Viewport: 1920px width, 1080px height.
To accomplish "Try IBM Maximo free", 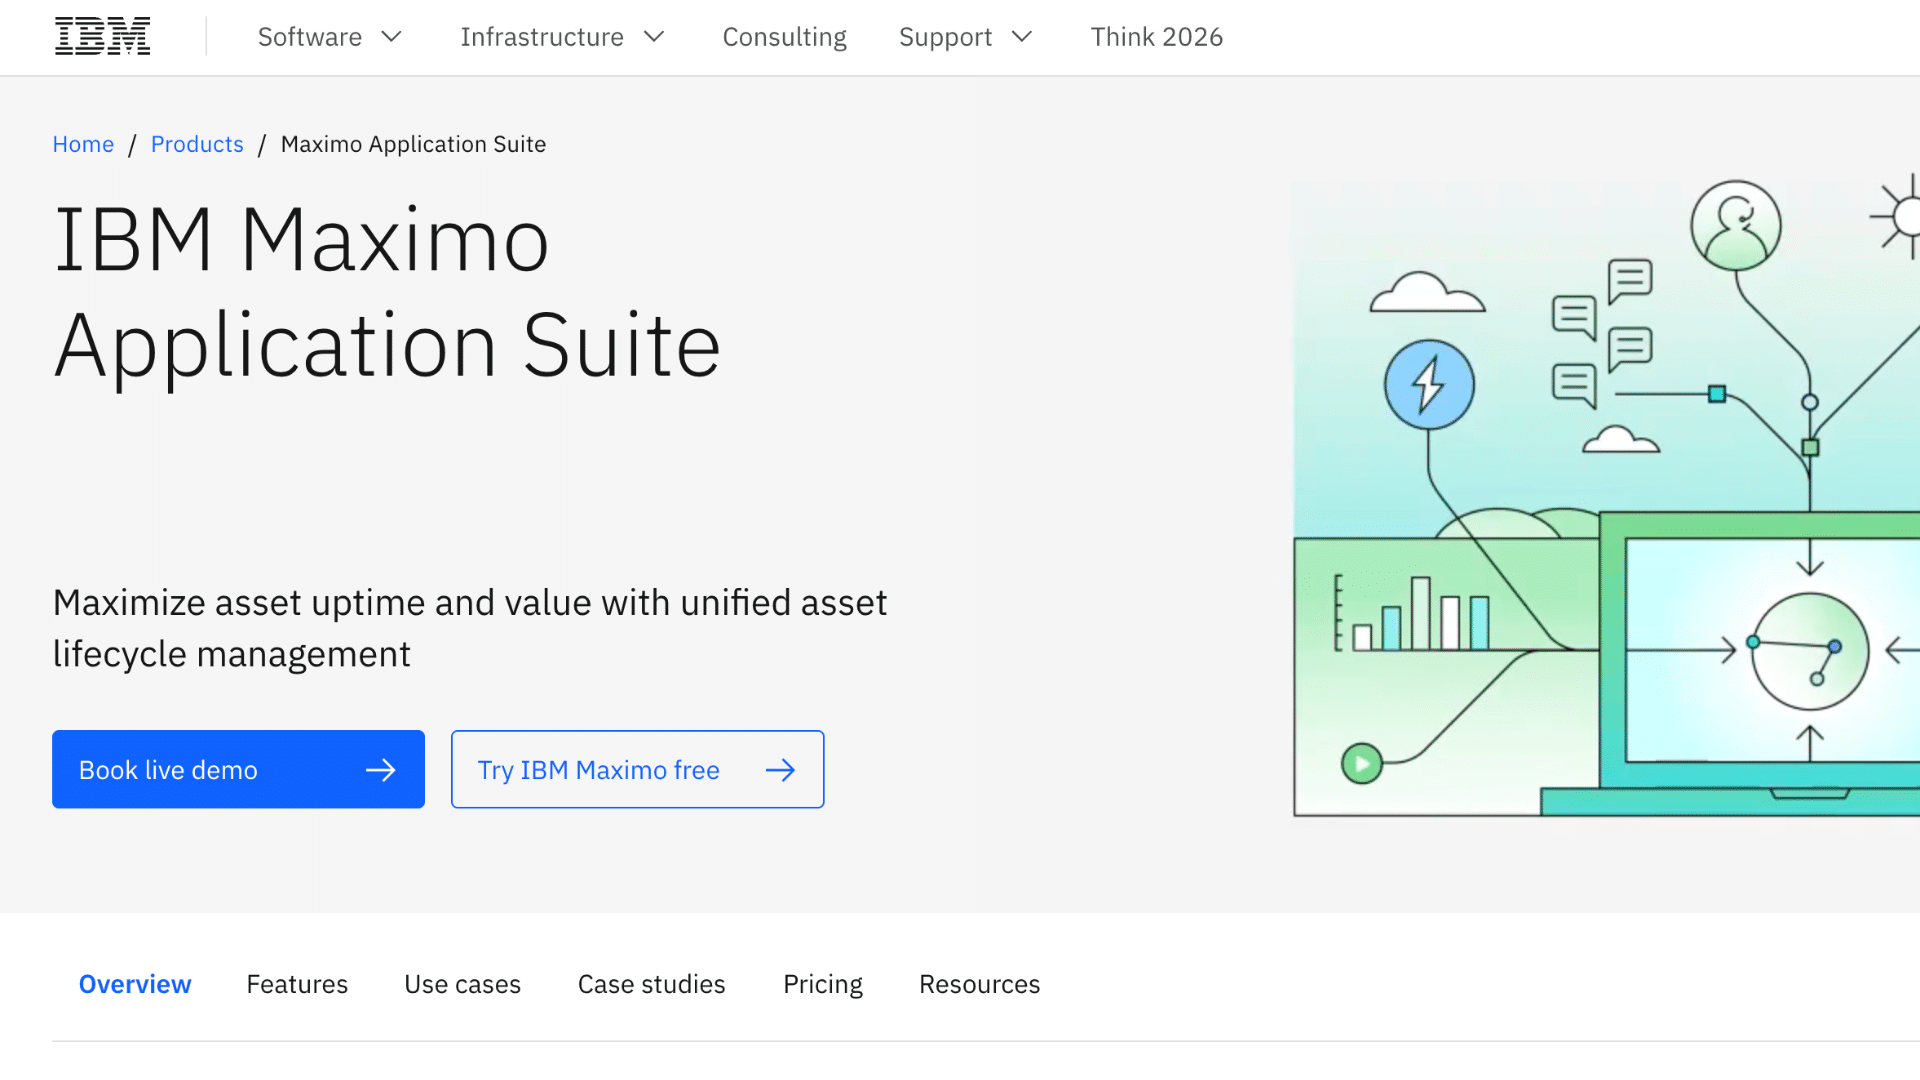I will 637,769.
